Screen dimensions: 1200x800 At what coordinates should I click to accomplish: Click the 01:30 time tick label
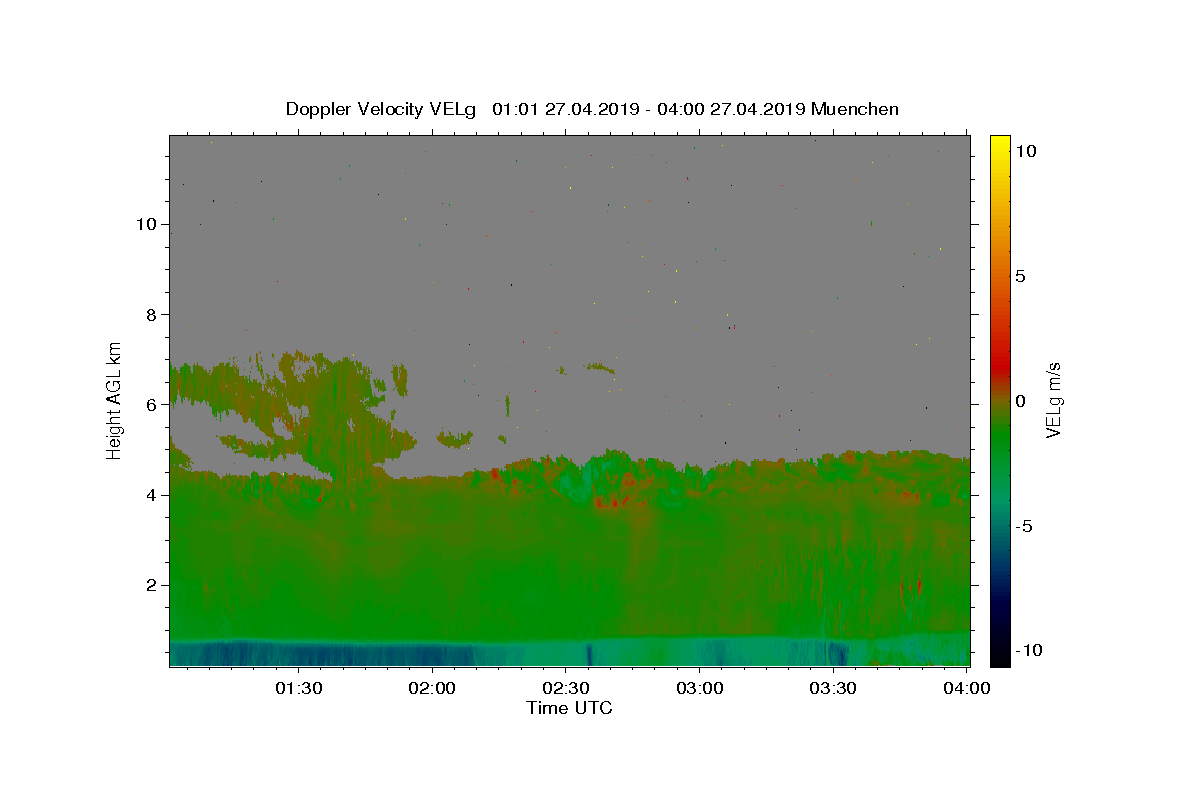298,688
